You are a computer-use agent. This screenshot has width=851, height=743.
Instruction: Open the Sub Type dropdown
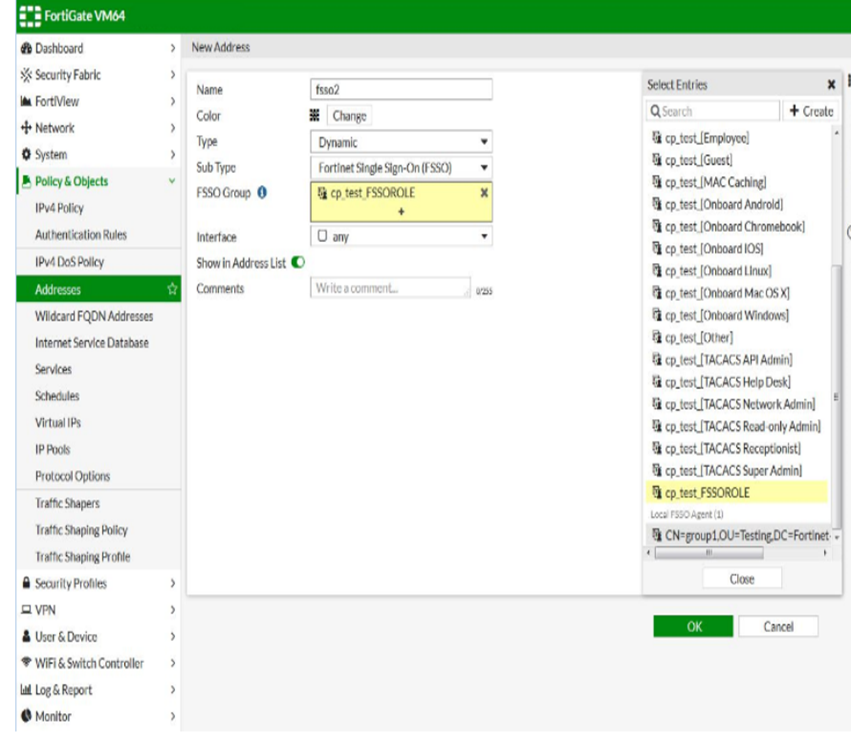[401, 168]
